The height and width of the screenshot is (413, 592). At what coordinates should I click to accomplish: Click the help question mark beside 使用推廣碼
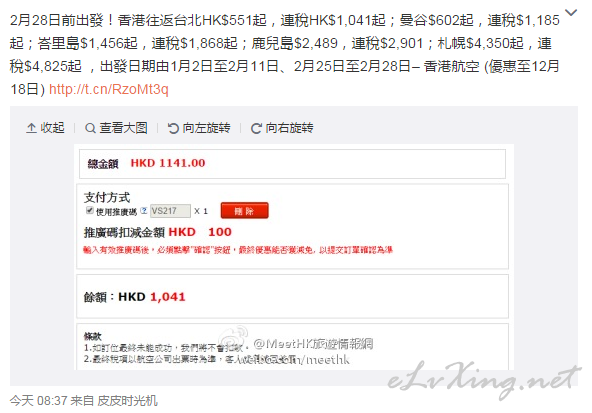coord(143,211)
